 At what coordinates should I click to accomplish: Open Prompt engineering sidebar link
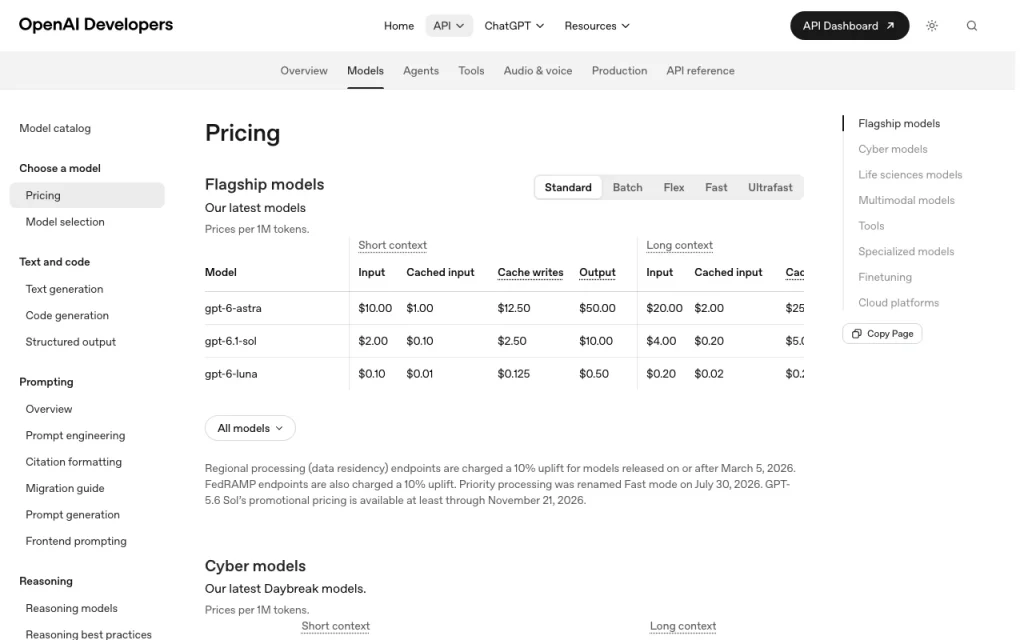click(75, 436)
